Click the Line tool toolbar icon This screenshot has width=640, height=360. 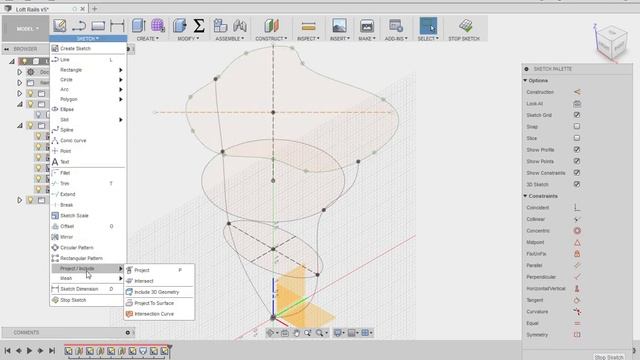79,26
